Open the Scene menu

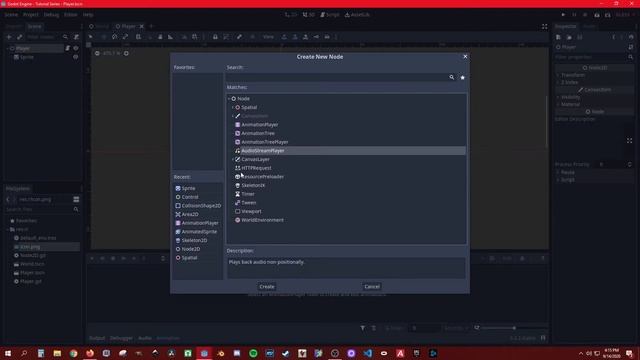(11, 15)
